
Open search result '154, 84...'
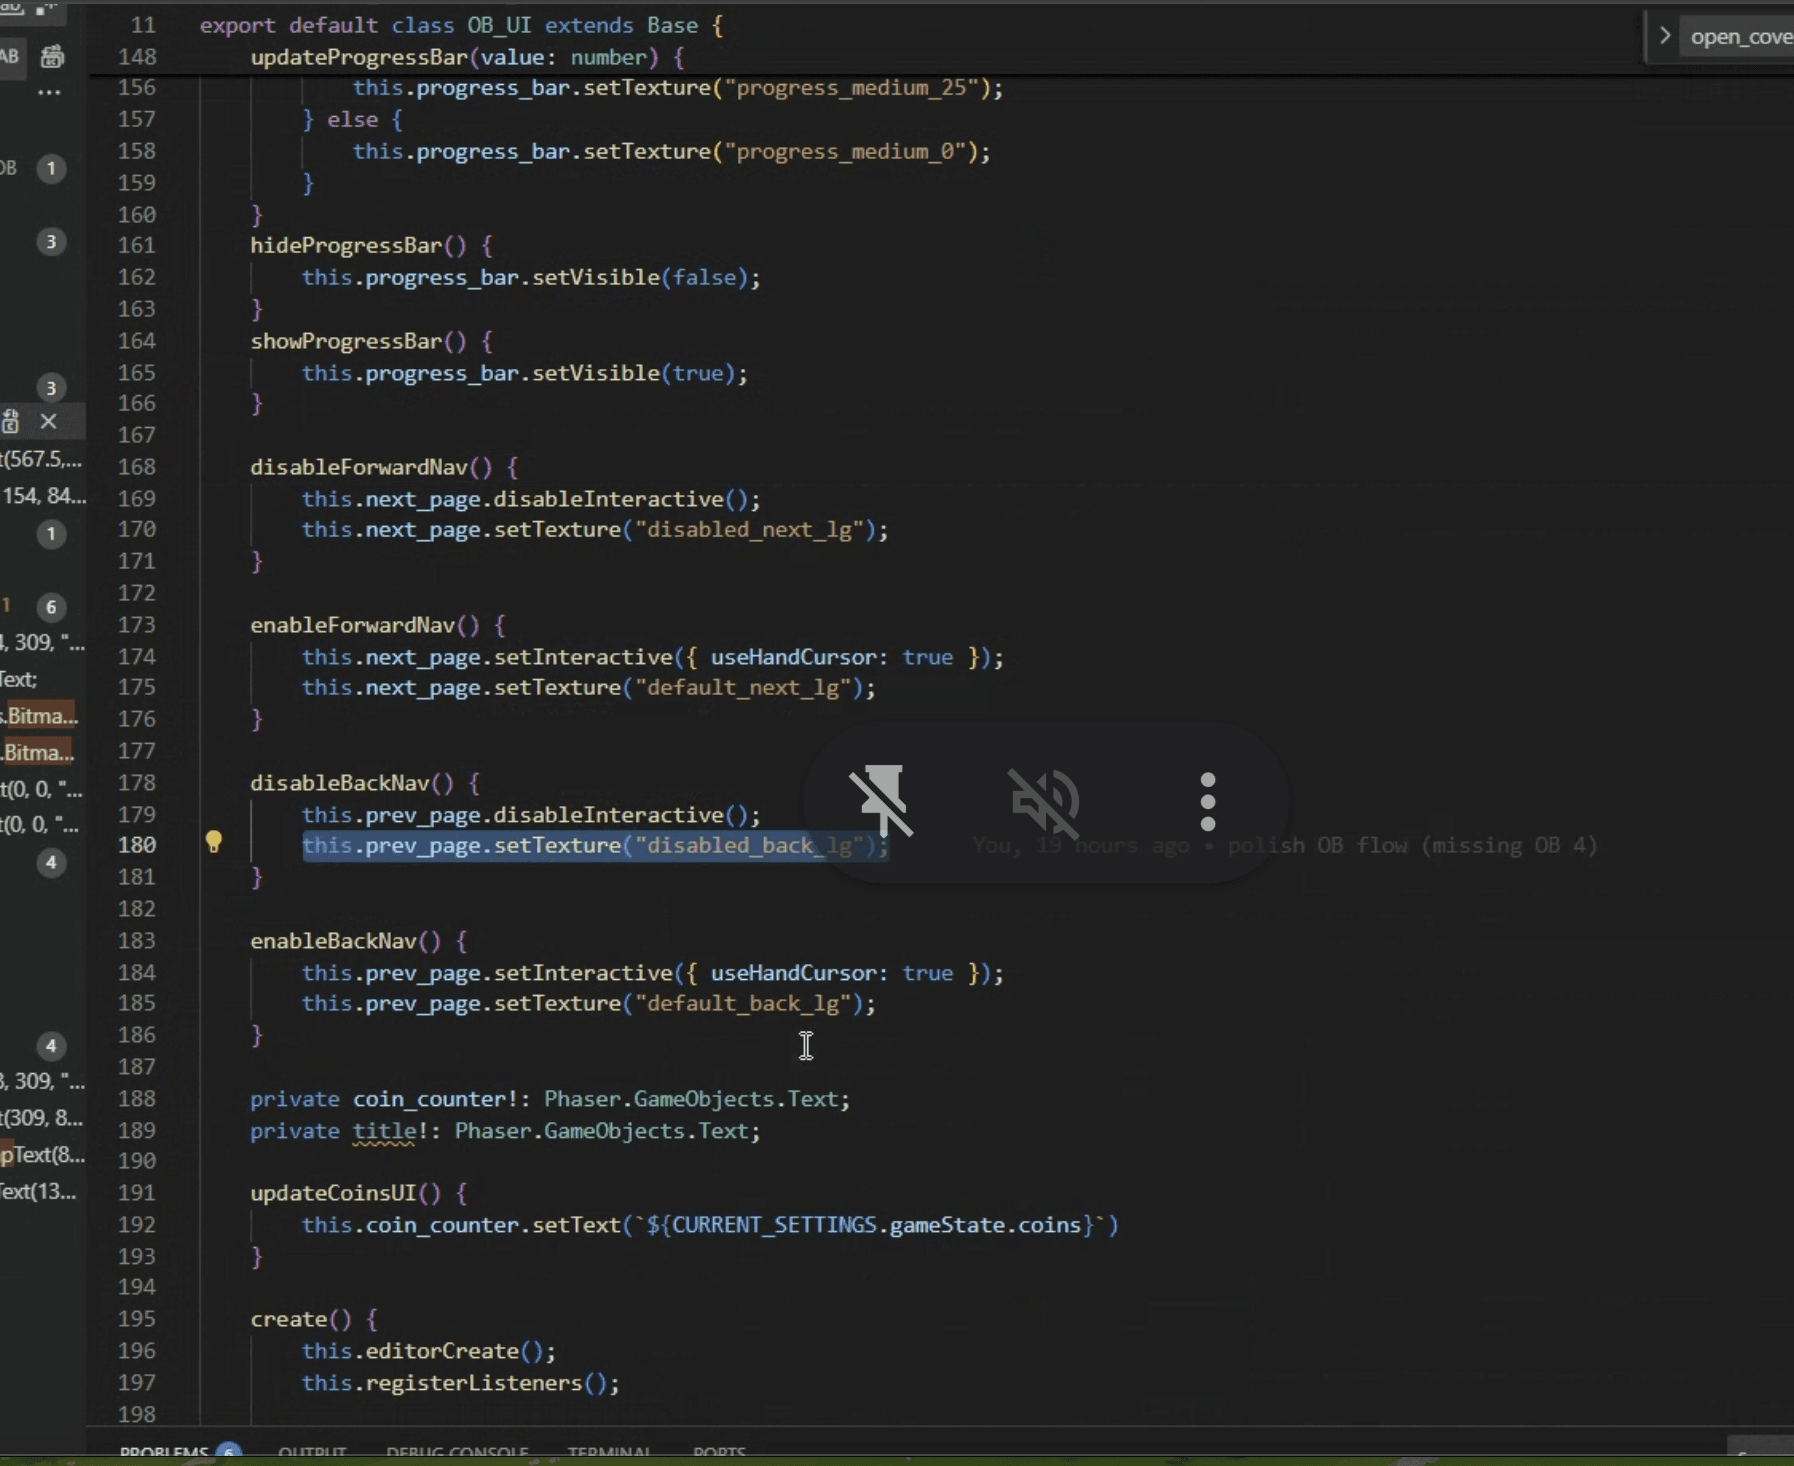click(x=44, y=495)
